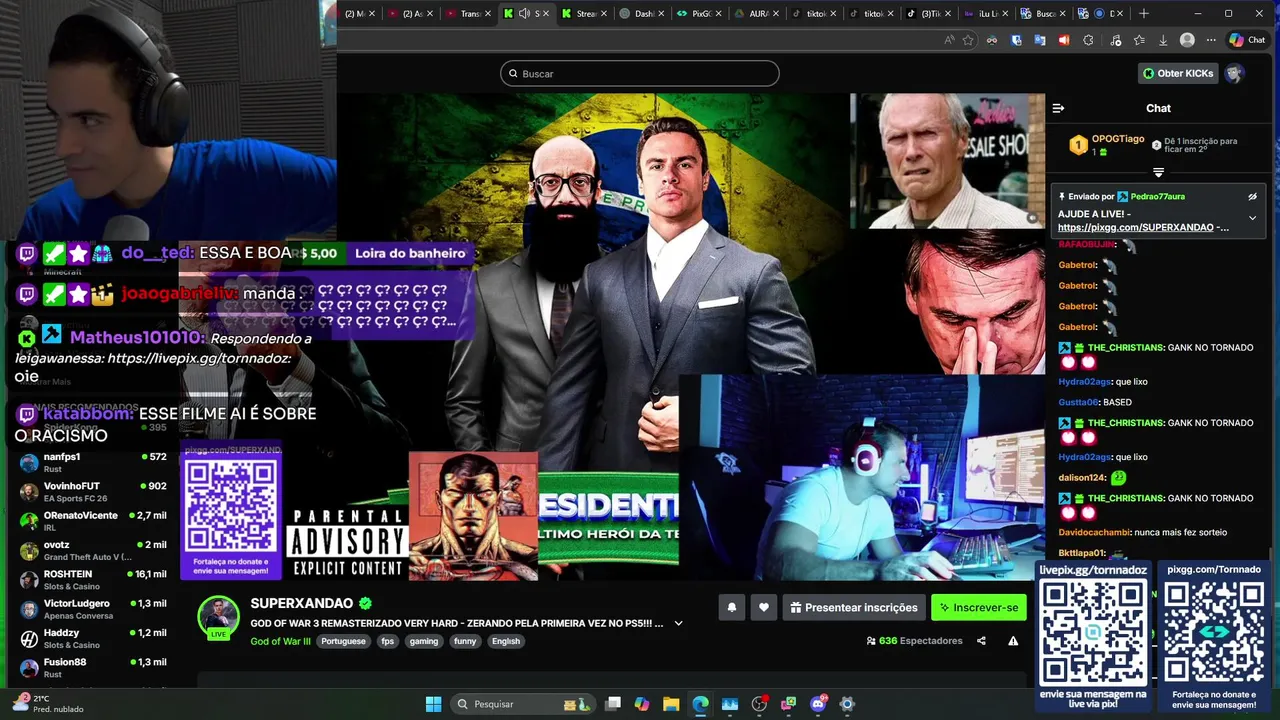Expand pinned AJUDE A LIVE message
1280x720 pixels.
(x=1252, y=218)
